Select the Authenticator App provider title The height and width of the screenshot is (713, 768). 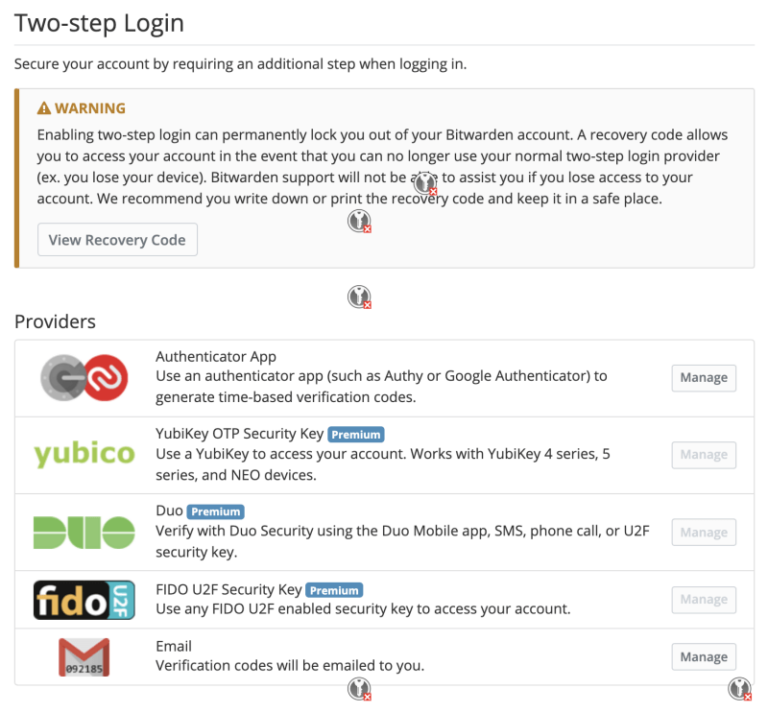coord(216,357)
